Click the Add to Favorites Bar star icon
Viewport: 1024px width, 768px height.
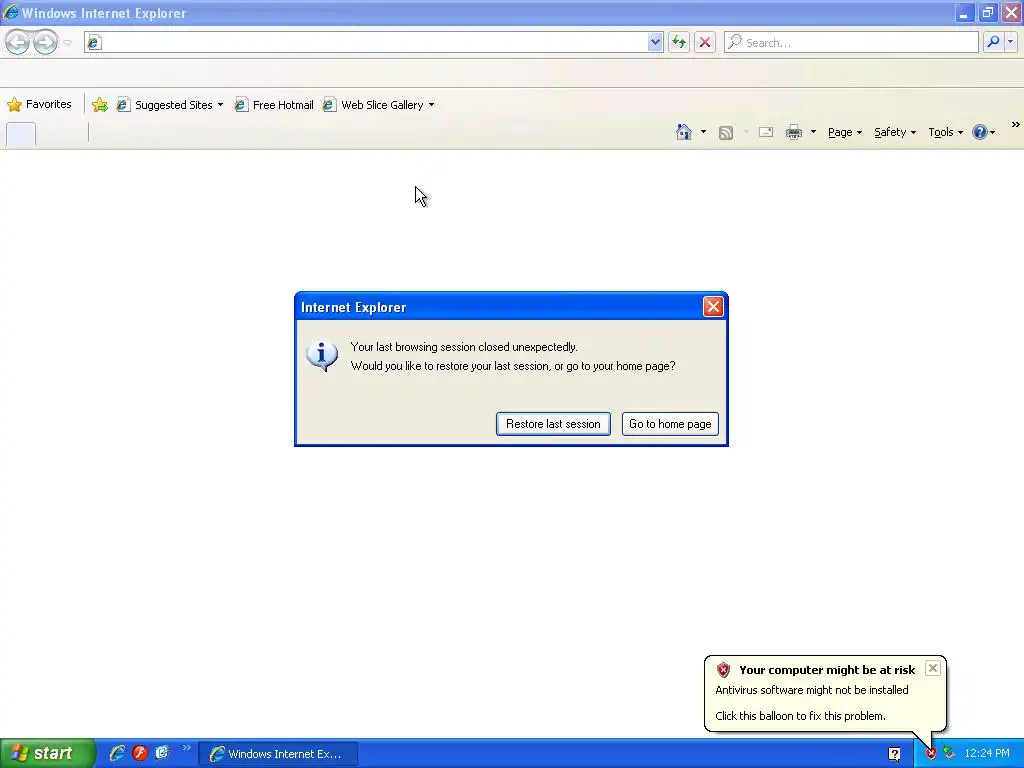tap(100, 104)
